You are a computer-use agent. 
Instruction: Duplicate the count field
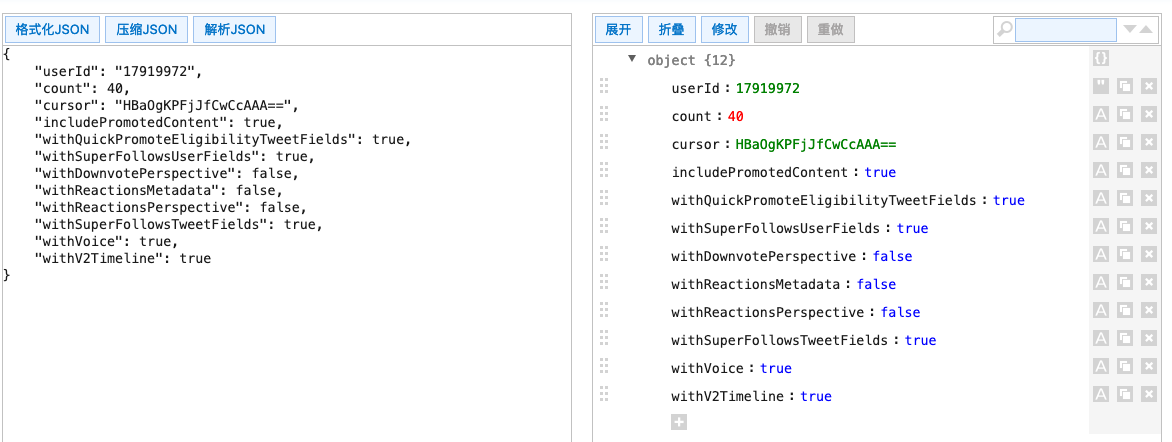click(x=1124, y=115)
